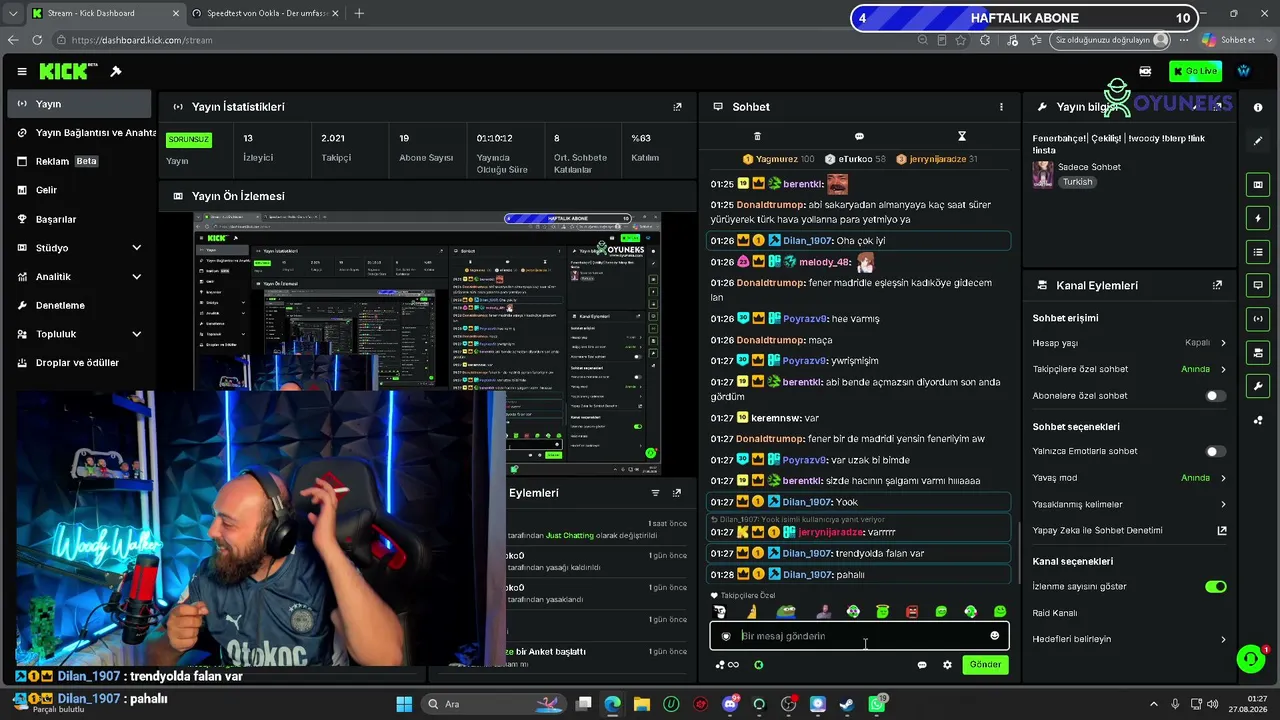Viewport: 1280px width, 720px height.
Task: Click the list icon in right toolbar
Action: pyautogui.click(x=1258, y=252)
